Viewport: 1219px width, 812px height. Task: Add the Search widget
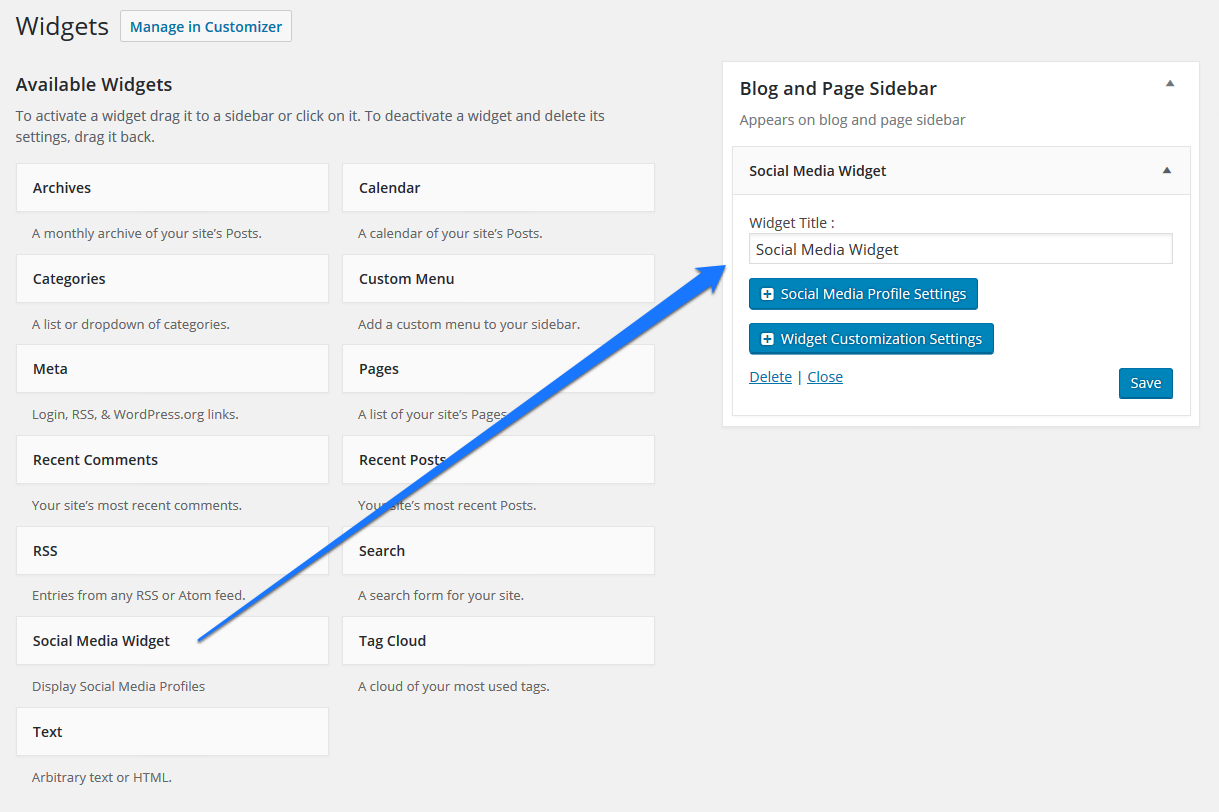(x=498, y=551)
